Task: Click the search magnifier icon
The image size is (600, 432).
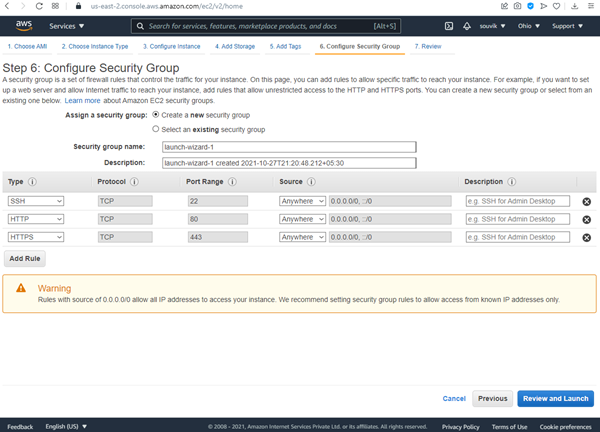Action: 140,26
